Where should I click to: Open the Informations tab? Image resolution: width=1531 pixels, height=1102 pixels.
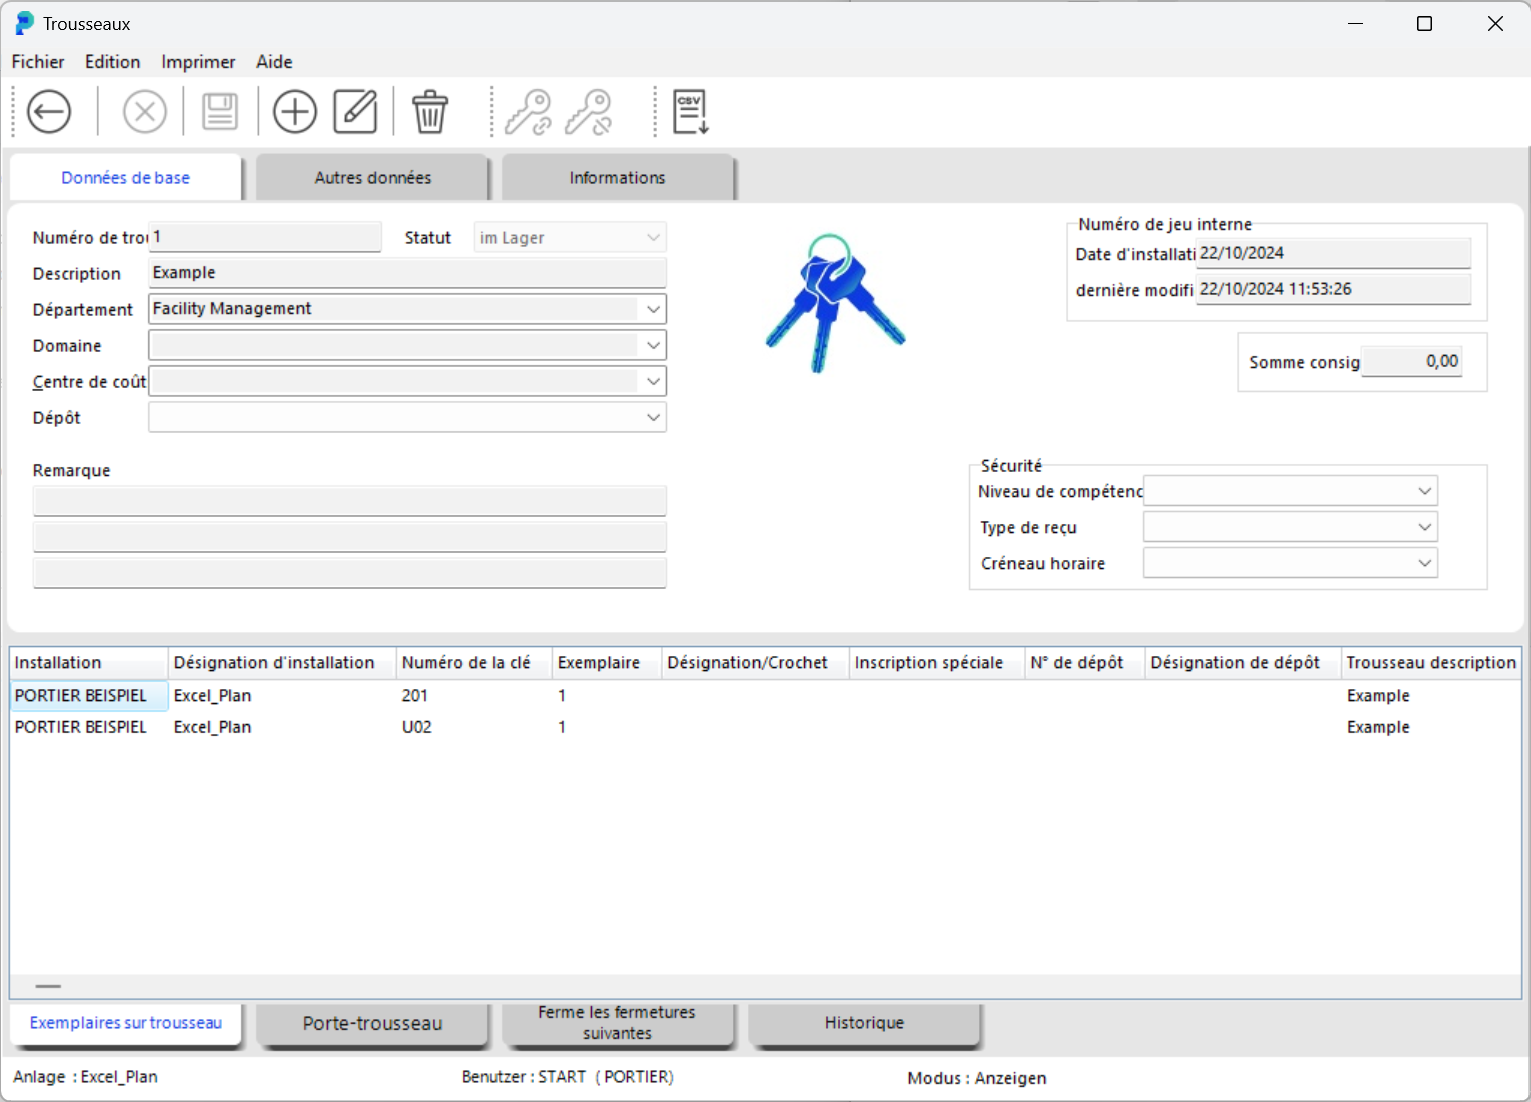click(617, 178)
